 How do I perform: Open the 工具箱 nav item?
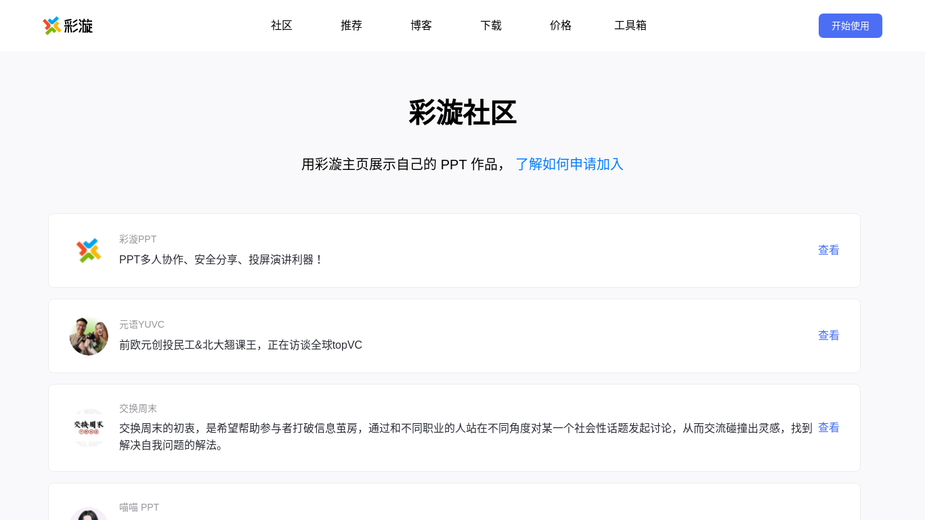click(x=630, y=25)
